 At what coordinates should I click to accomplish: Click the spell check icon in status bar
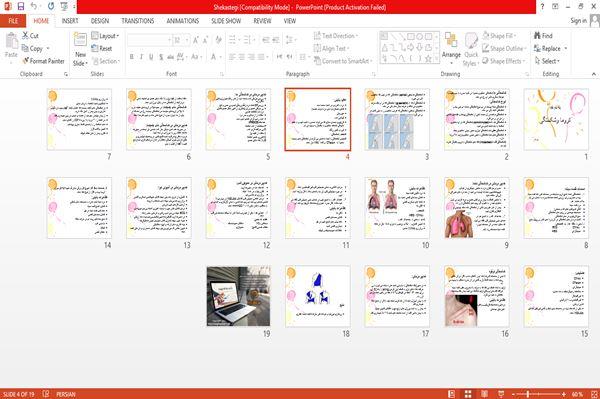pyautogui.click(x=46, y=394)
